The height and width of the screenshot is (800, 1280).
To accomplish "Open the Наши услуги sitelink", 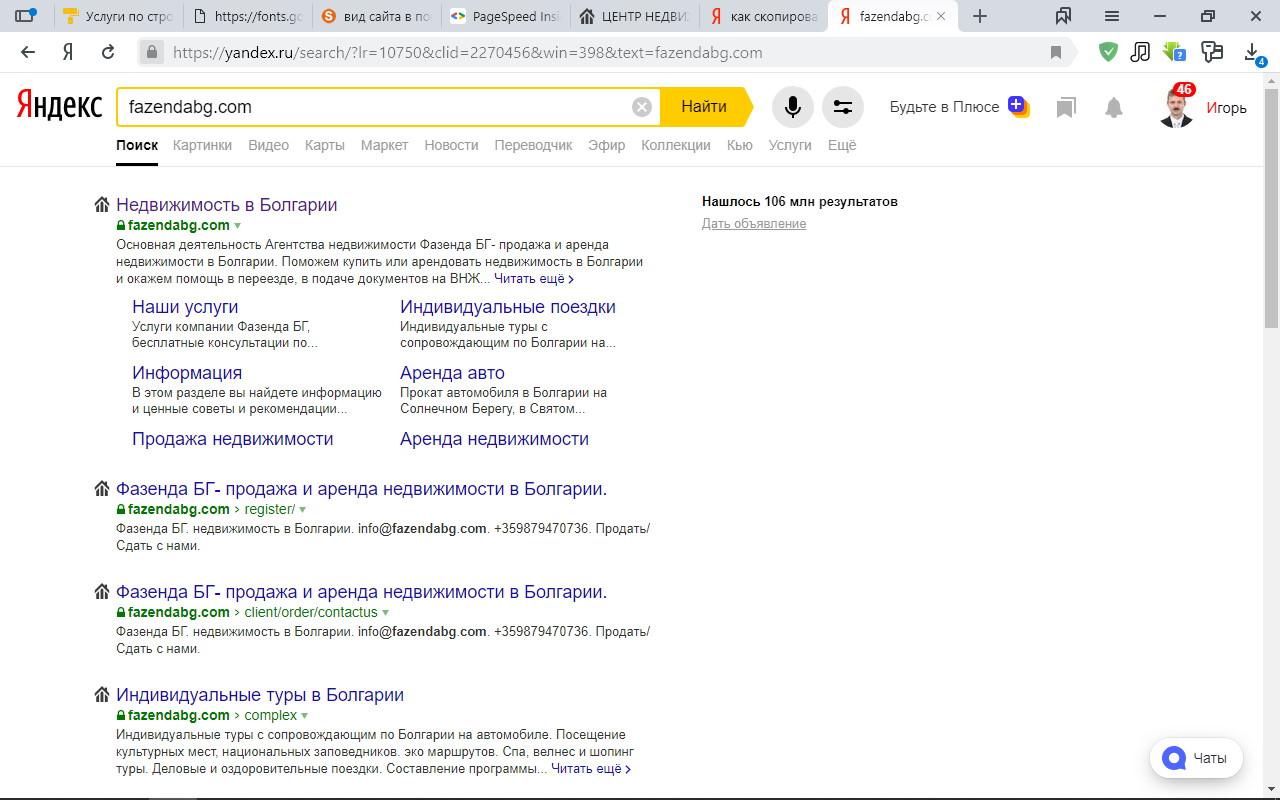I will click(x=185, y=307).
